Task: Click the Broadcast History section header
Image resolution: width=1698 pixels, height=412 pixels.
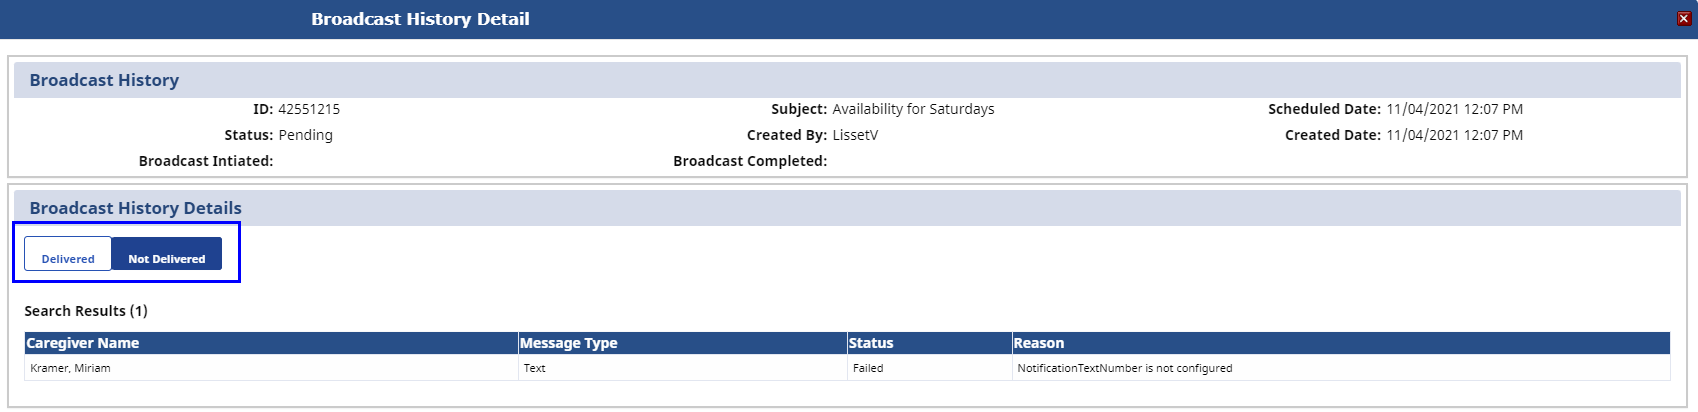Action: (104, 80)
